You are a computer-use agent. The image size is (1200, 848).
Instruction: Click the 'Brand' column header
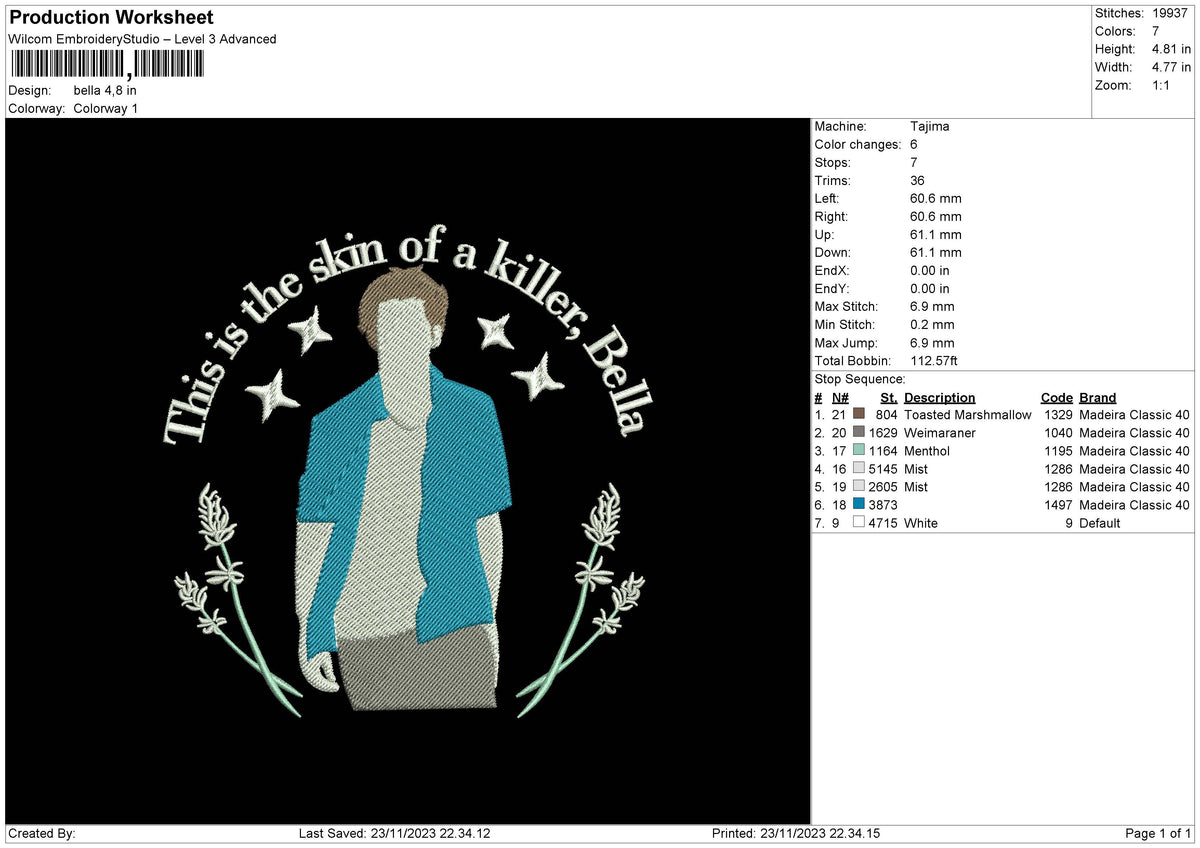coord(1098,397)
